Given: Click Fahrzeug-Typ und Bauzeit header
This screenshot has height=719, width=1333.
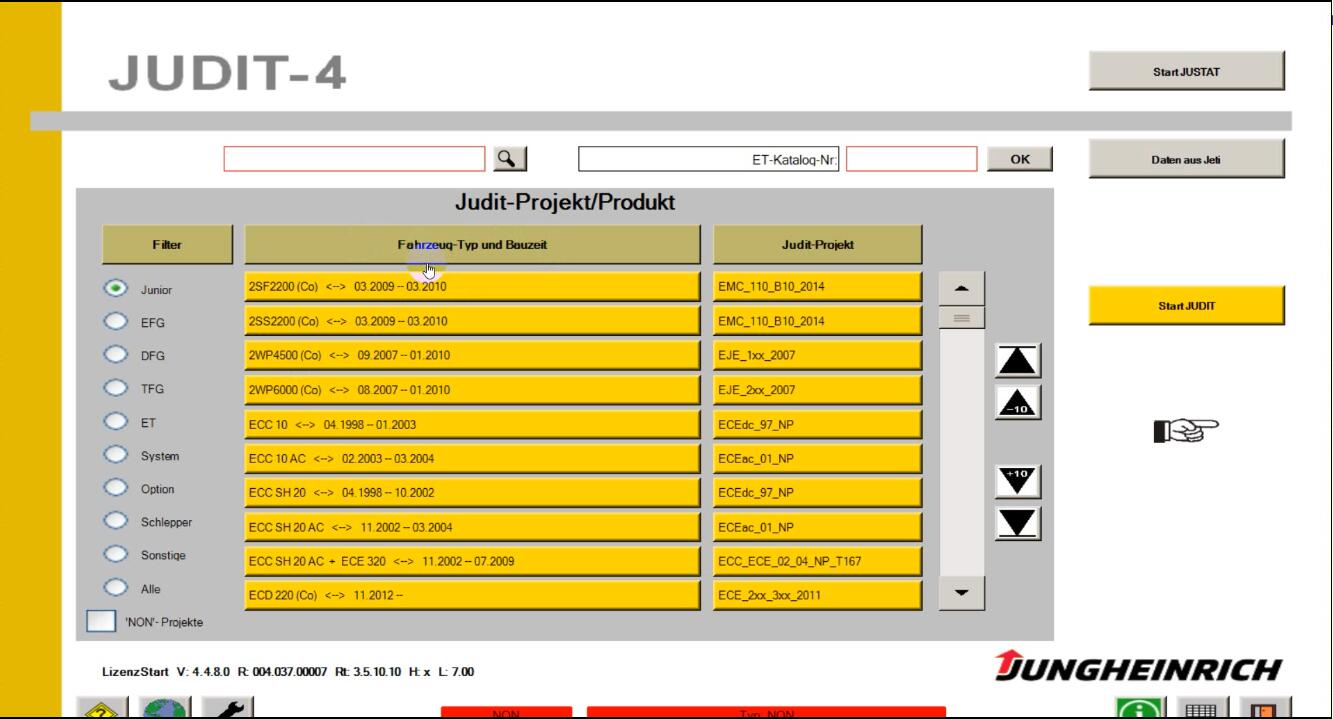Looking at the screenshot, I should click(472, 244).
